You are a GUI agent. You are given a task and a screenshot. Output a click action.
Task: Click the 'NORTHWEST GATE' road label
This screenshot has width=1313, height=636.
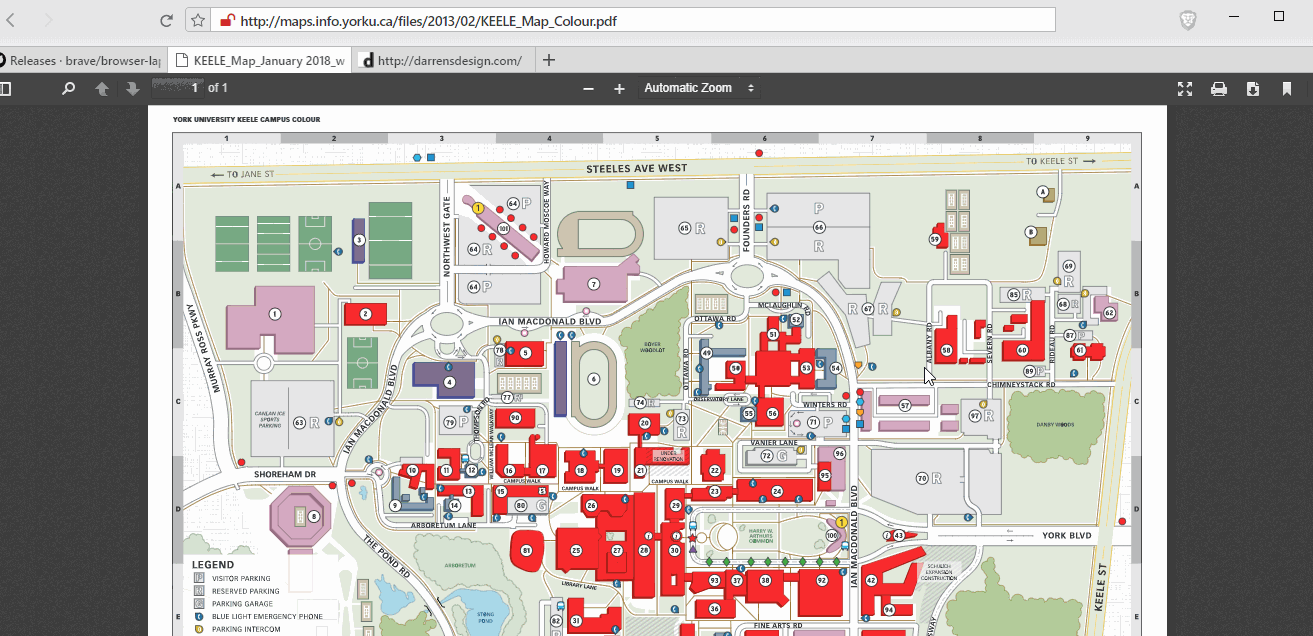pos(446,234)
